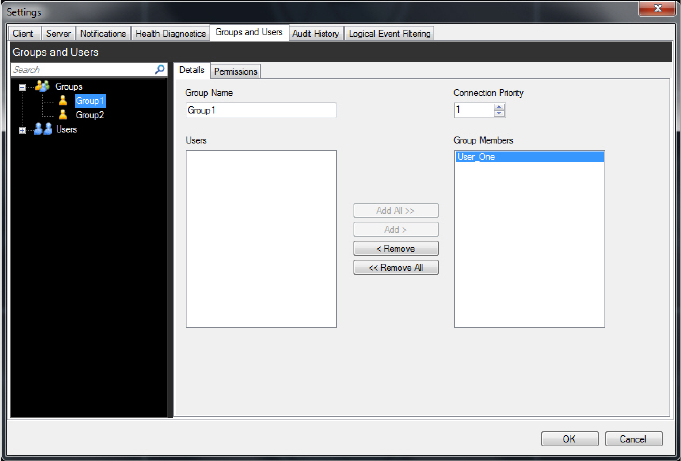Open the Audit History tab
The height and width of the screenshot is (461, 681).
click(316, 33)
